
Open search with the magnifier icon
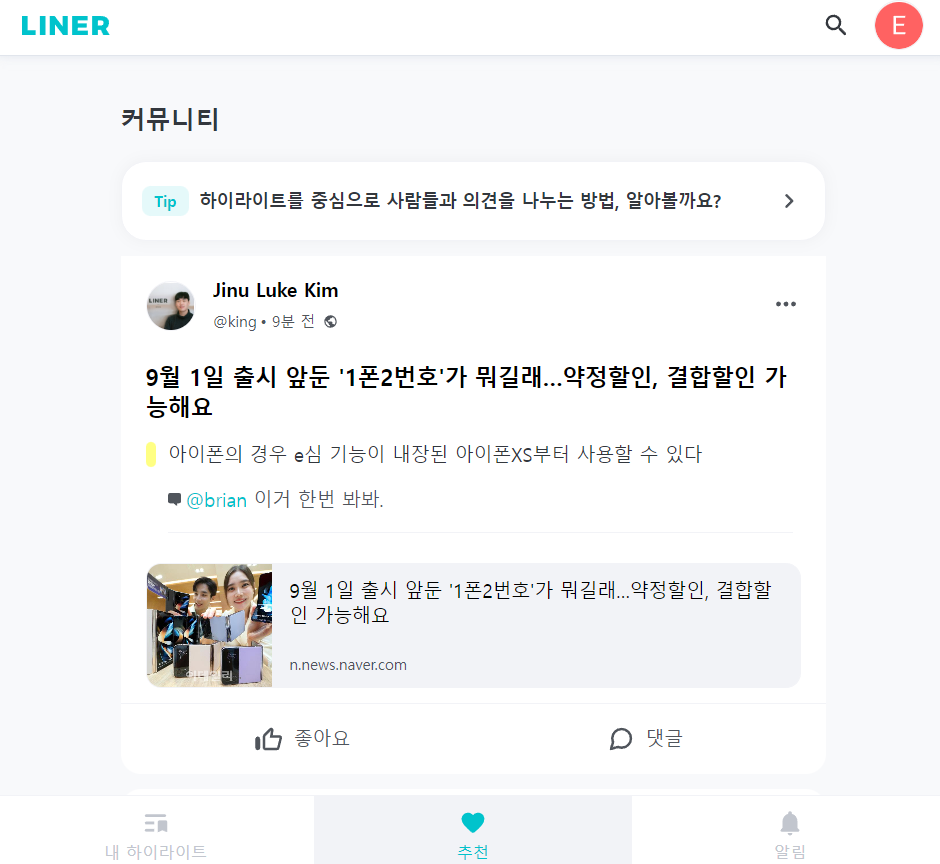(836, 25)
